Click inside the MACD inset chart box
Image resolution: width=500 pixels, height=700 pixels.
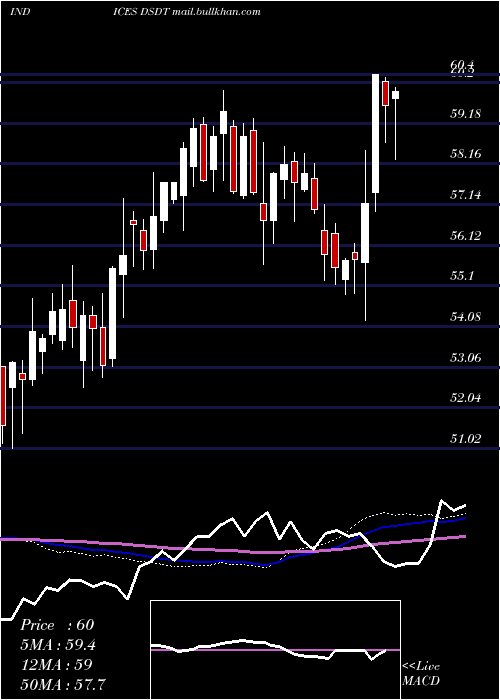tap(275, 650)
